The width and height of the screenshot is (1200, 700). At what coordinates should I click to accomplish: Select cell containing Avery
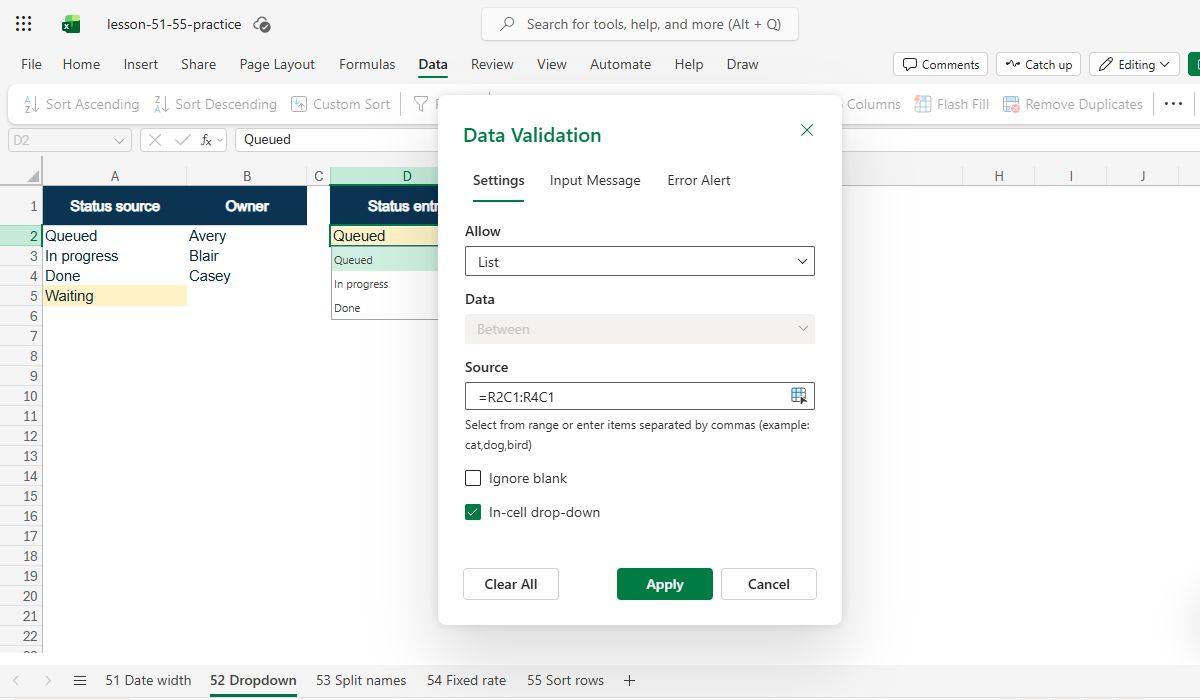247,236
